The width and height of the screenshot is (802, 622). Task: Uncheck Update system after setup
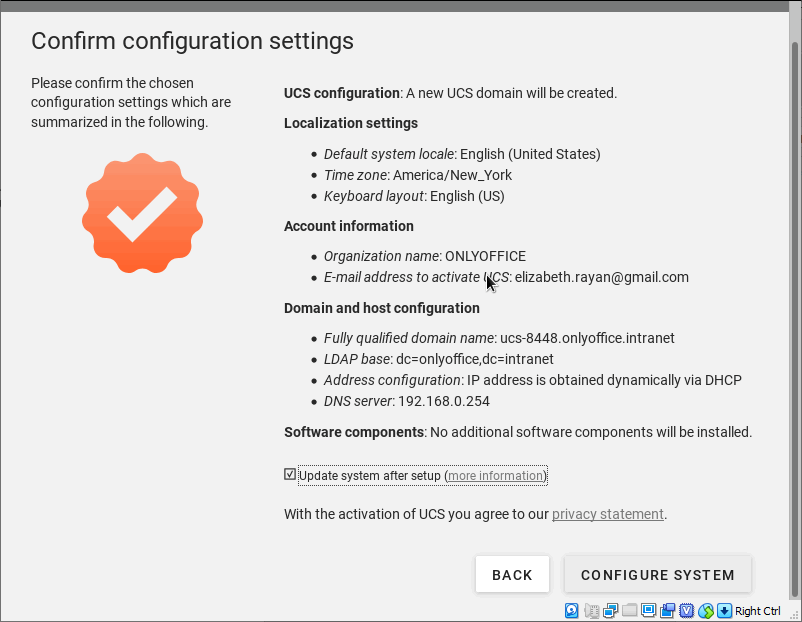coord(290,475)
